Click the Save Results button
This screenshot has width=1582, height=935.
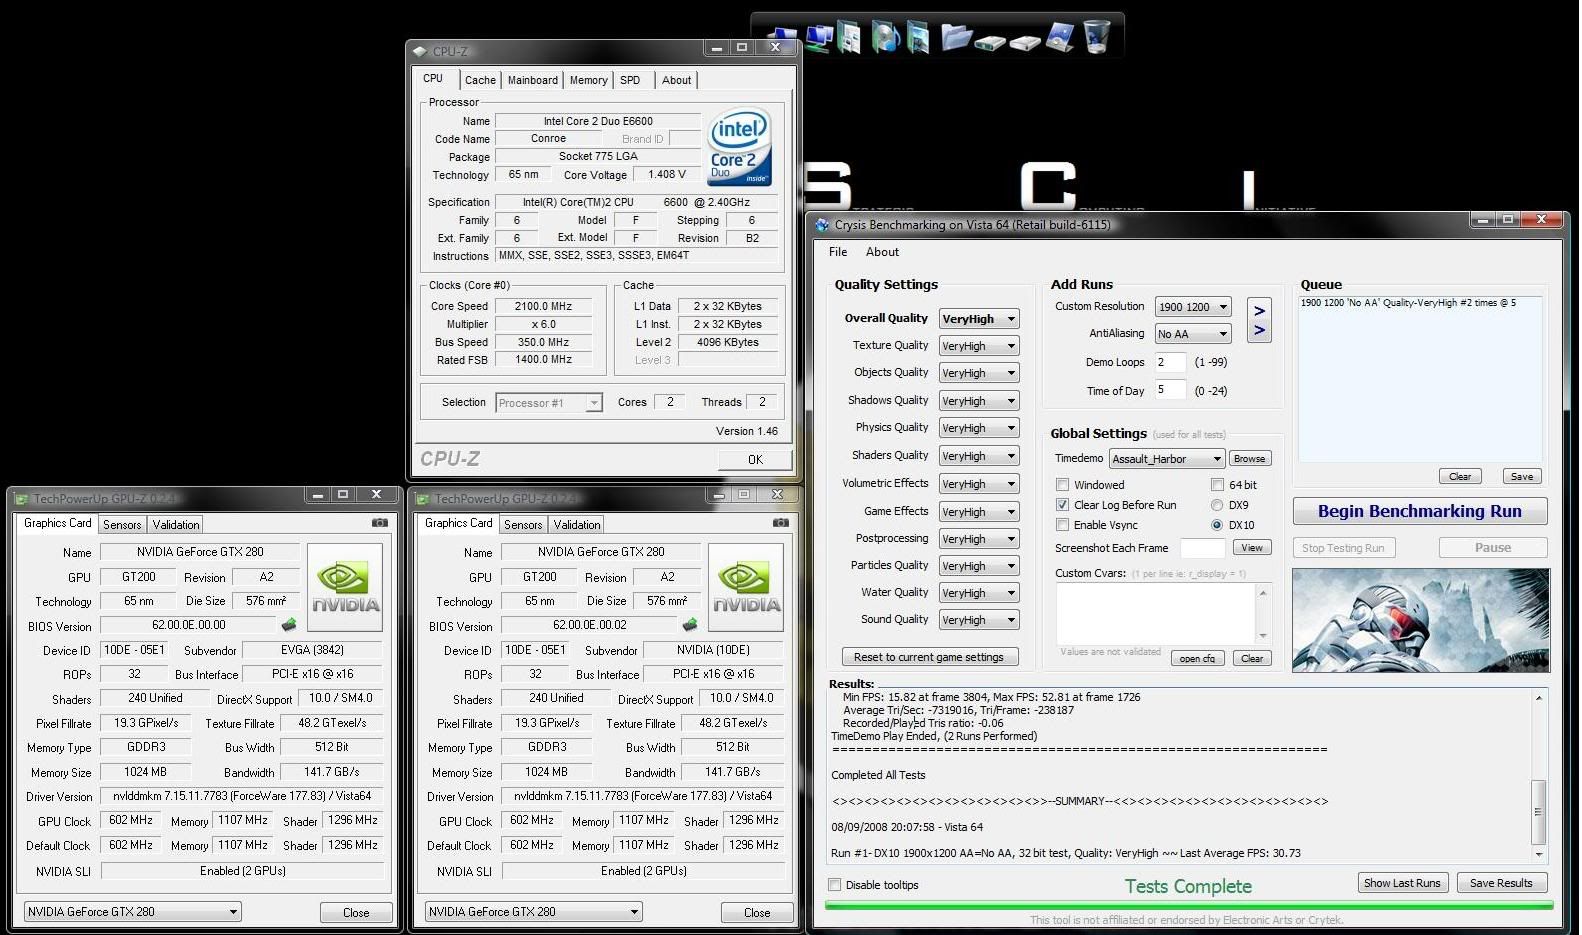[x=1500, y=883]
